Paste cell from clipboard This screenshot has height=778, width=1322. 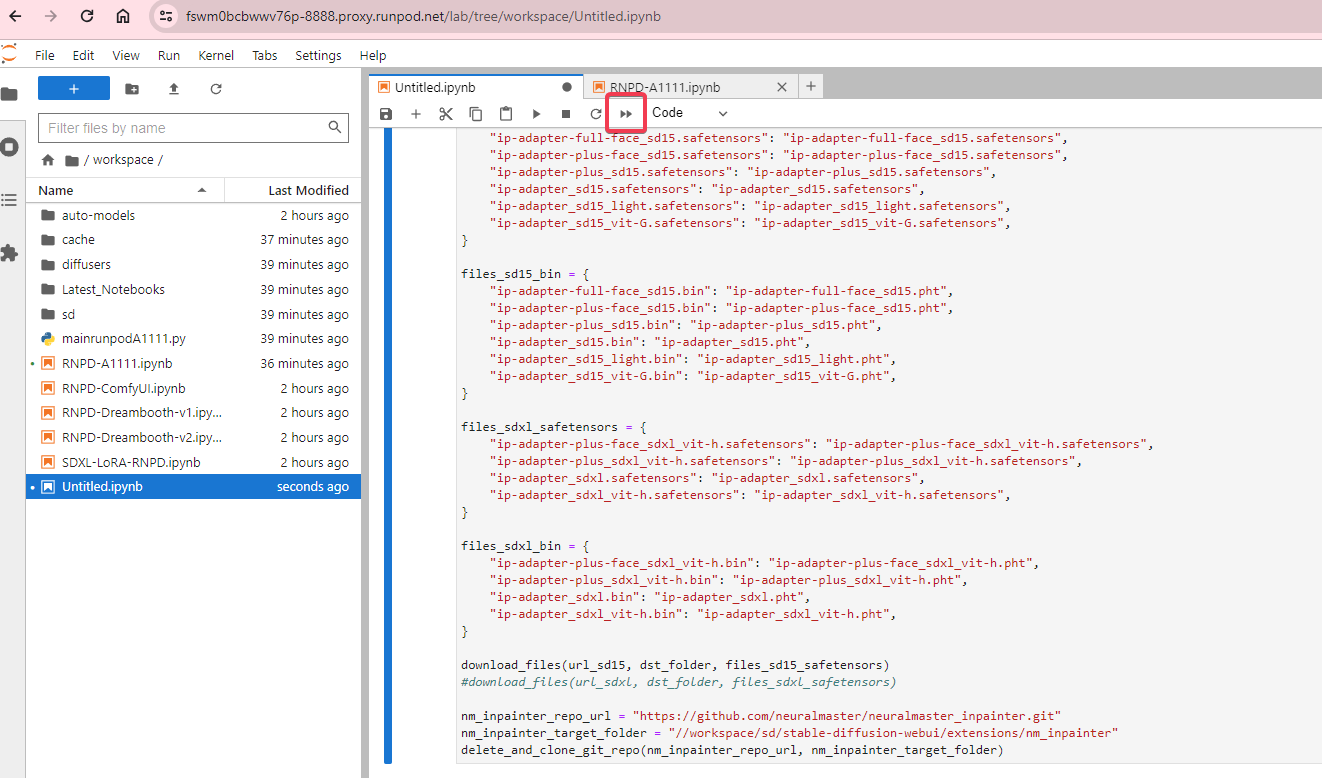[x=506, y=114]
